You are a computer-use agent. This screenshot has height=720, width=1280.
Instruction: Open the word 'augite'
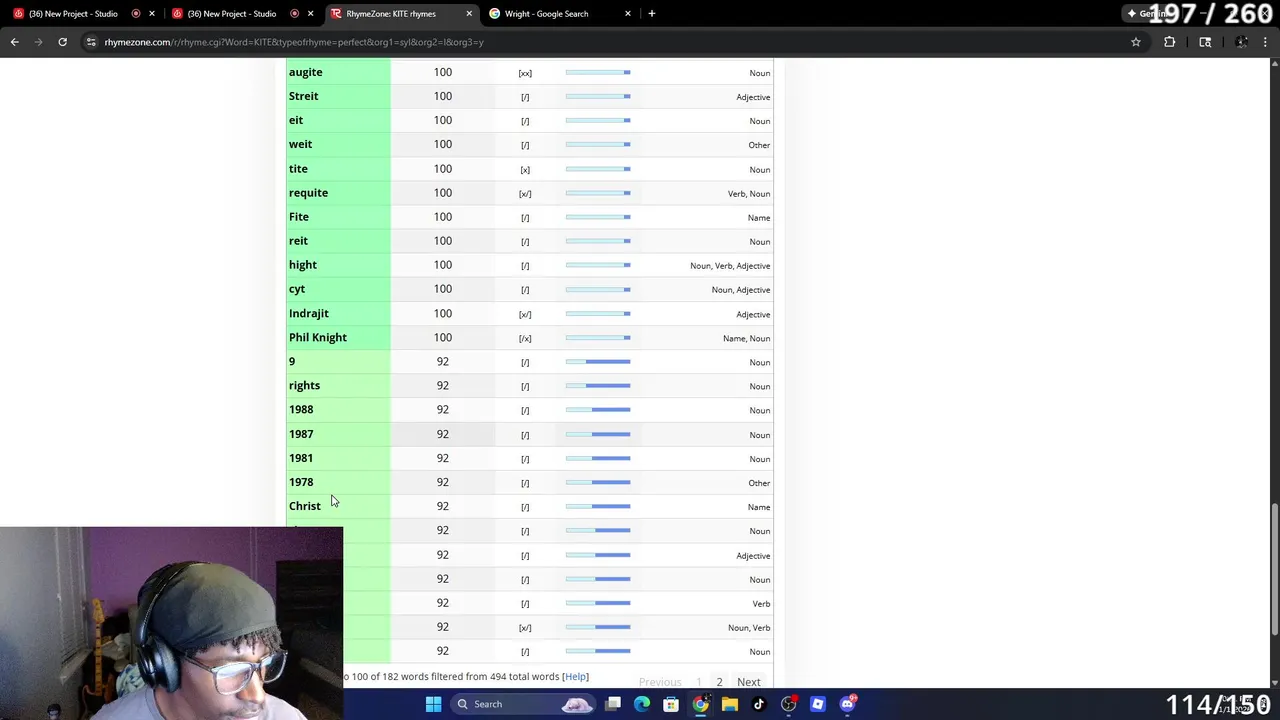point(305,72)
